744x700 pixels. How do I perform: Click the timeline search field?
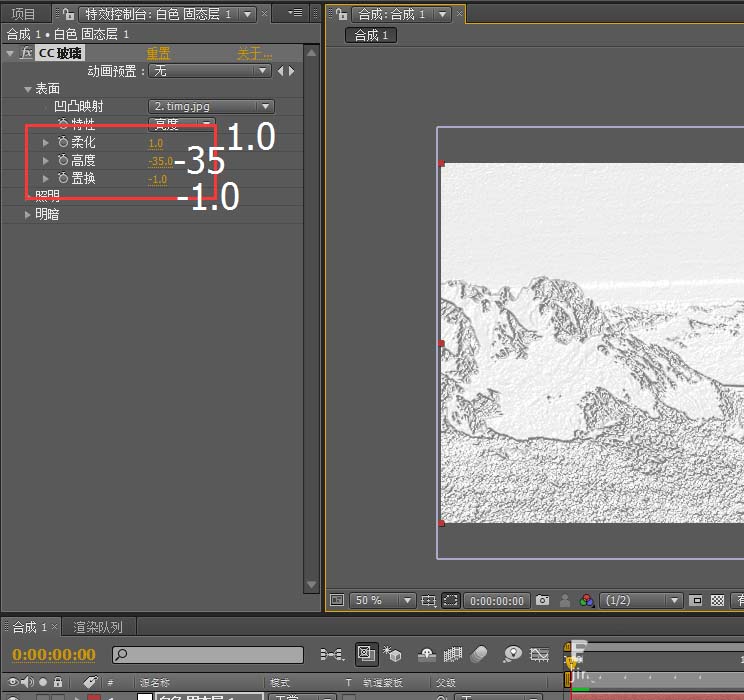(208, 655)
